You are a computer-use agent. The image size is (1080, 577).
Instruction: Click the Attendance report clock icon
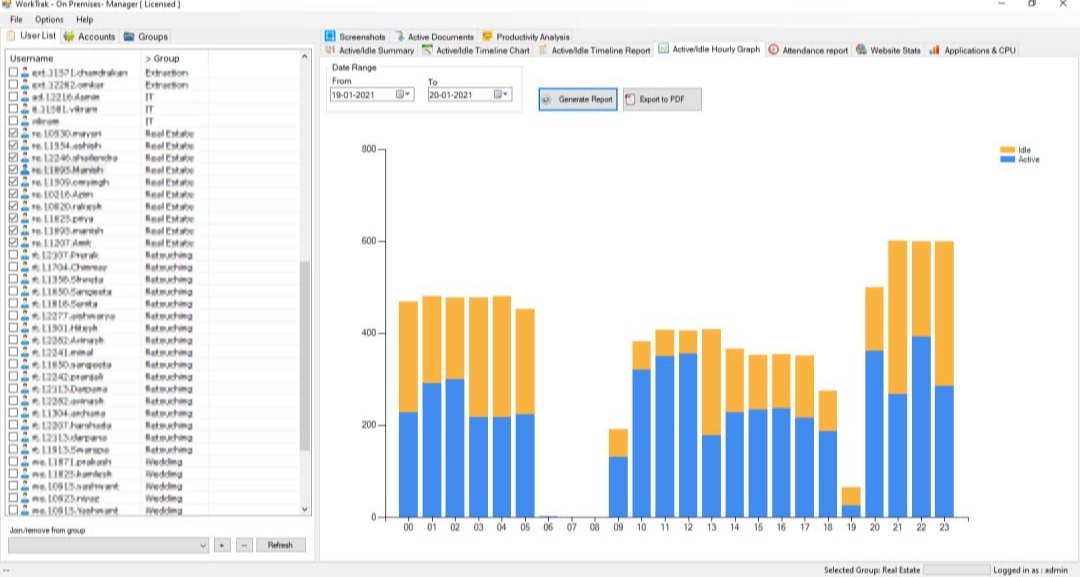[x=773, y=50]
